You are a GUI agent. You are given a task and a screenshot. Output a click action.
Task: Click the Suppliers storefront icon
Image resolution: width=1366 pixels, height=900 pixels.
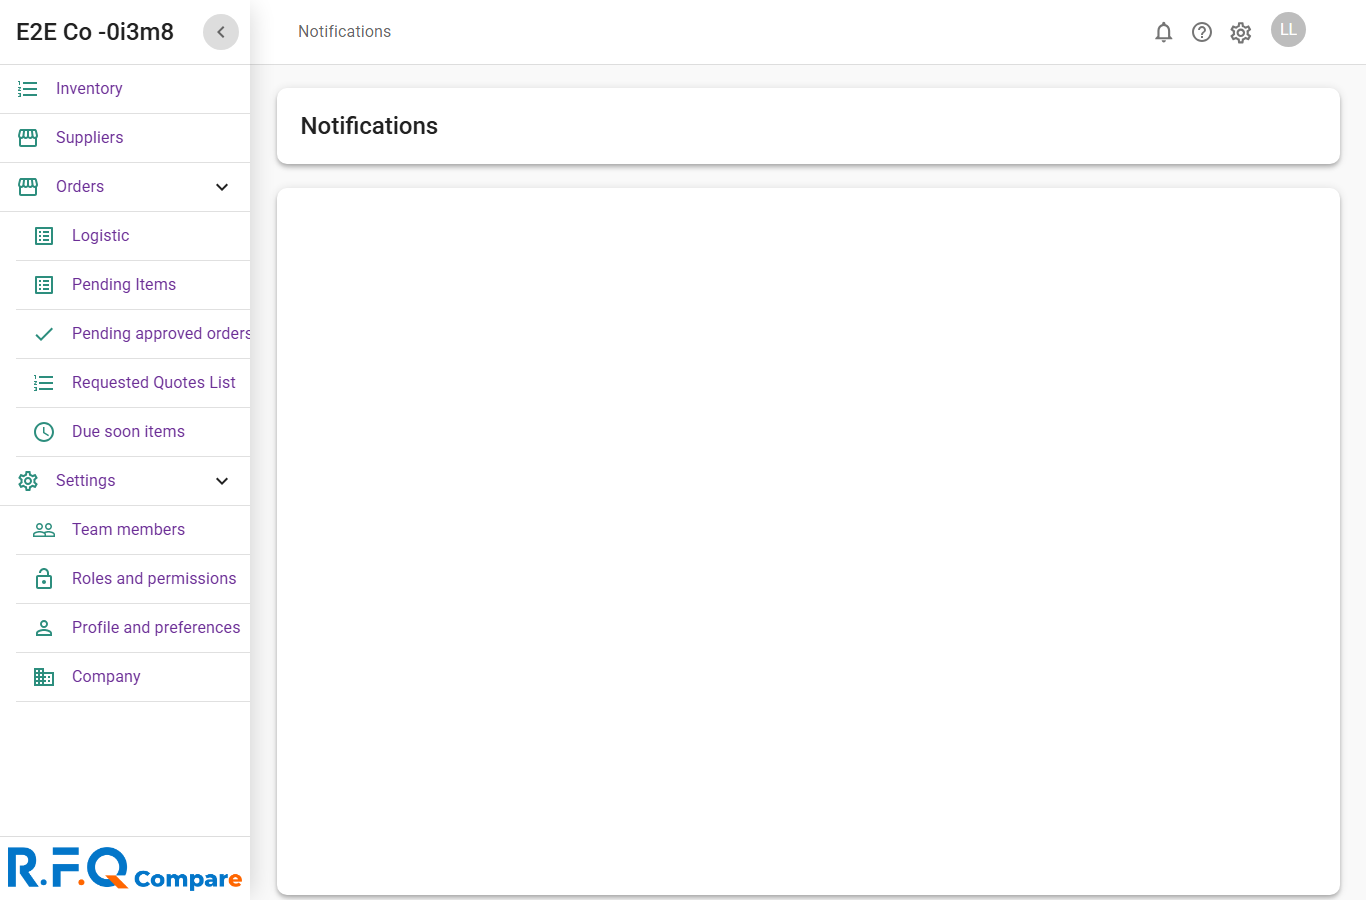(28, 138)
